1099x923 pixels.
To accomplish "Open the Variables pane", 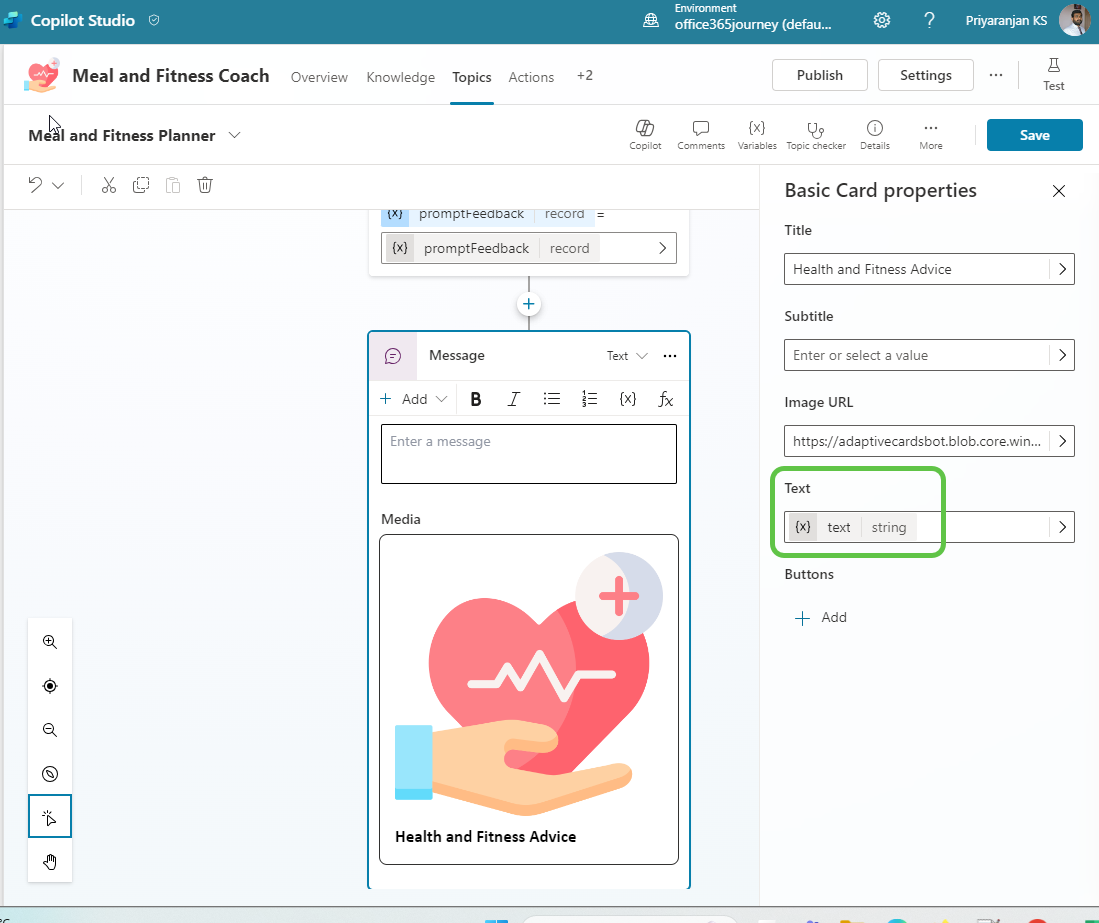I will click(757, 134).
